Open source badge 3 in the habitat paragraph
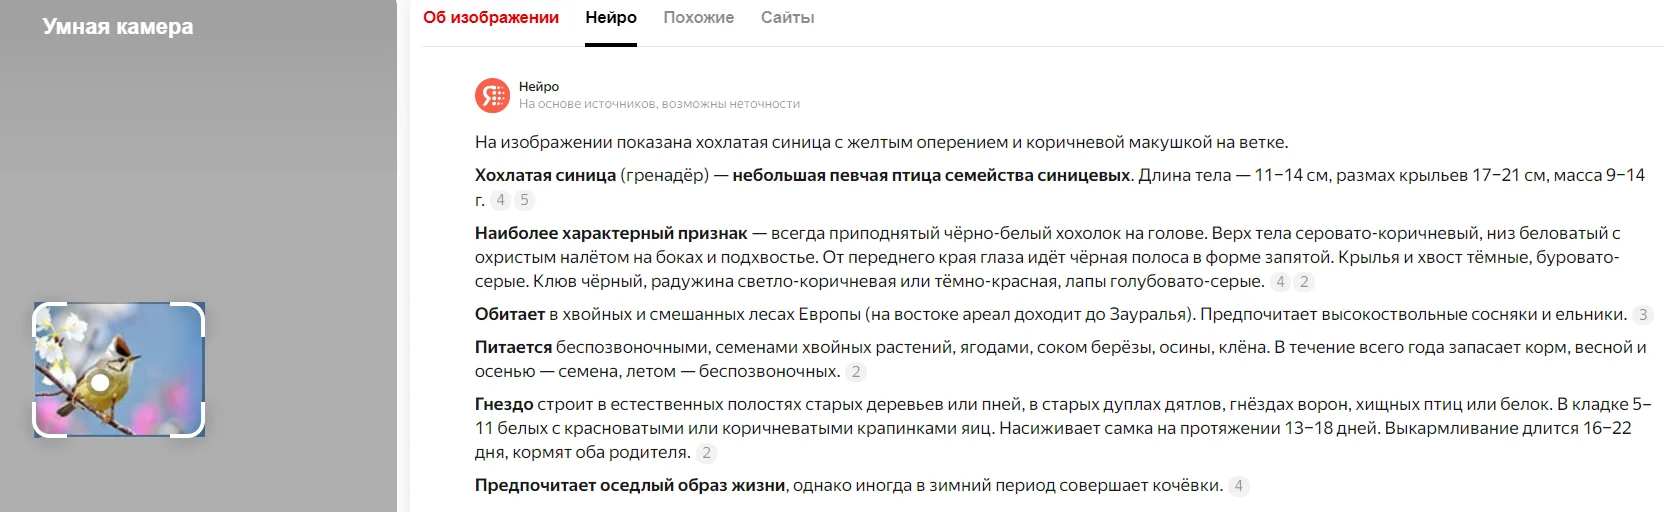1664x512 pixels. pyautogui.click(x=1642, y=315)
